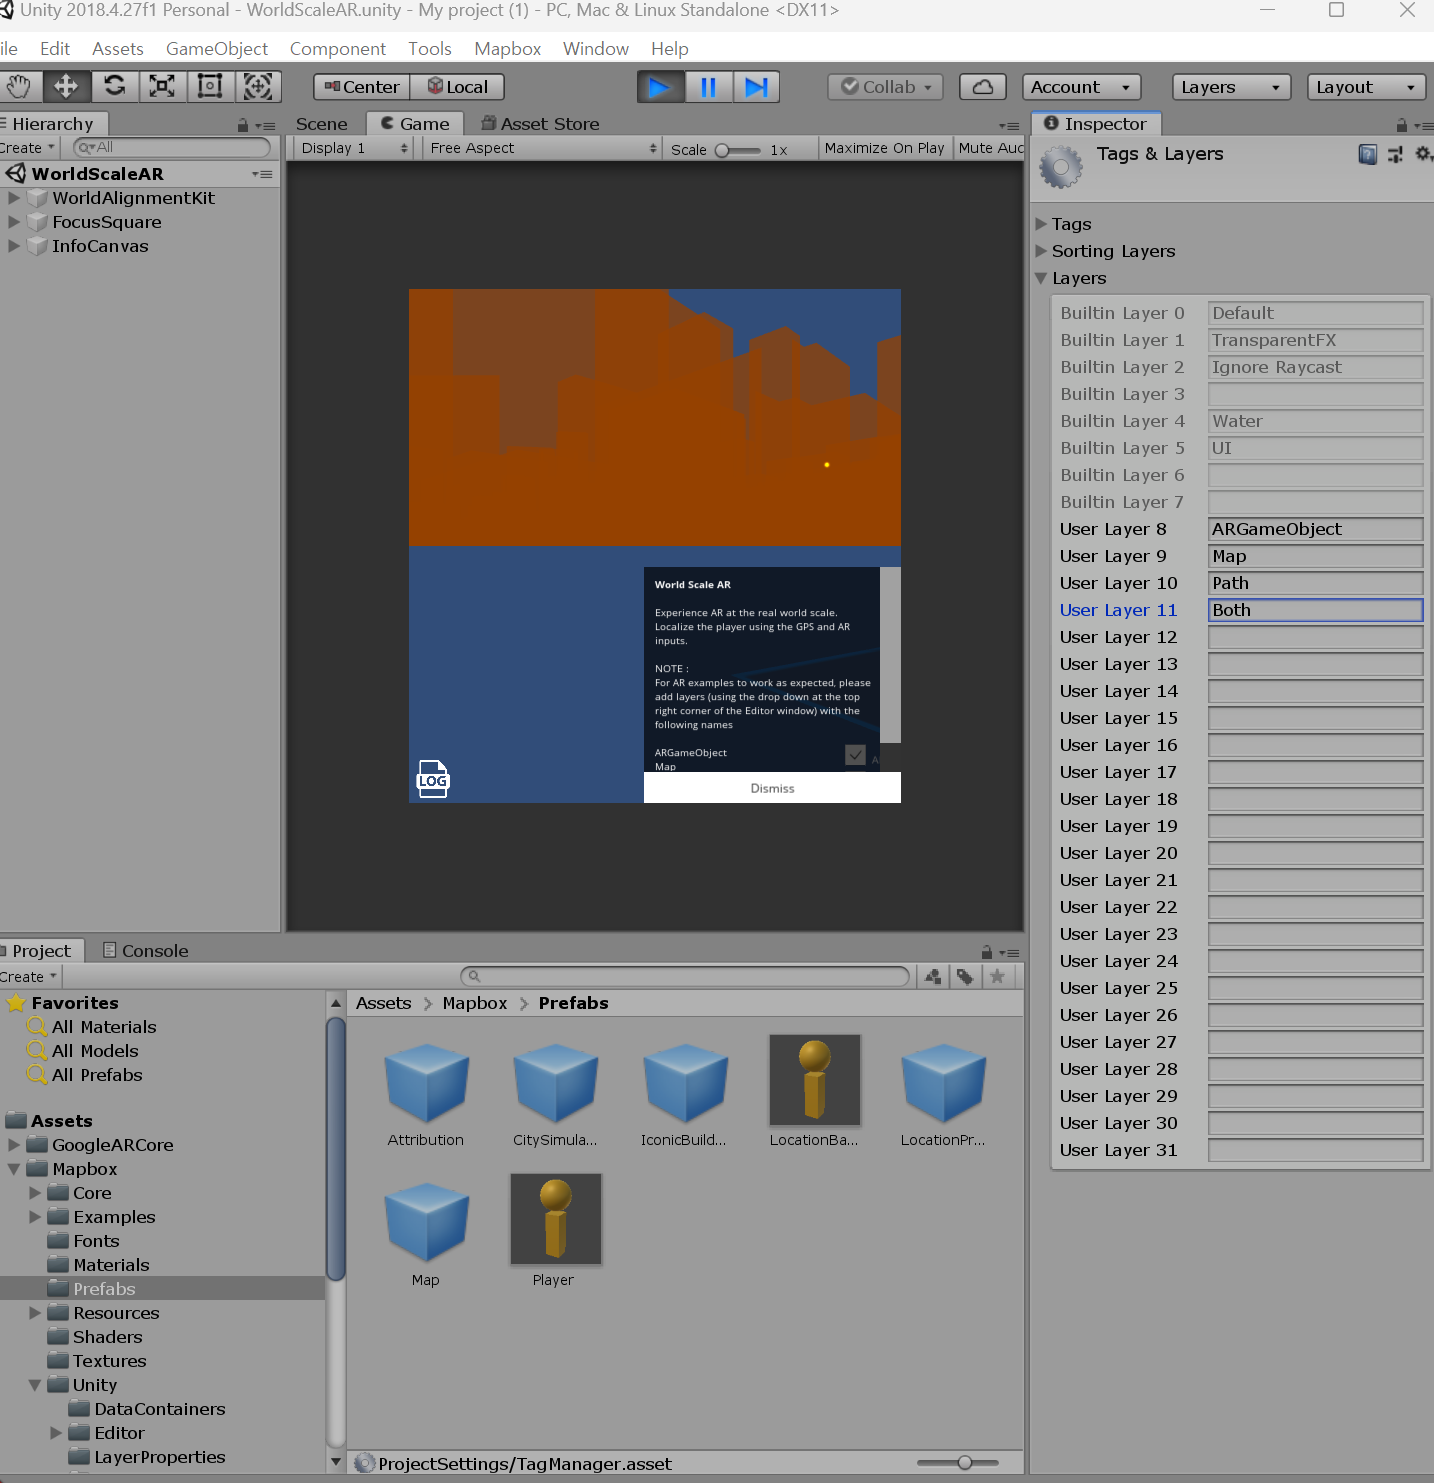Save search to Favorites star icon

[997, 977]
